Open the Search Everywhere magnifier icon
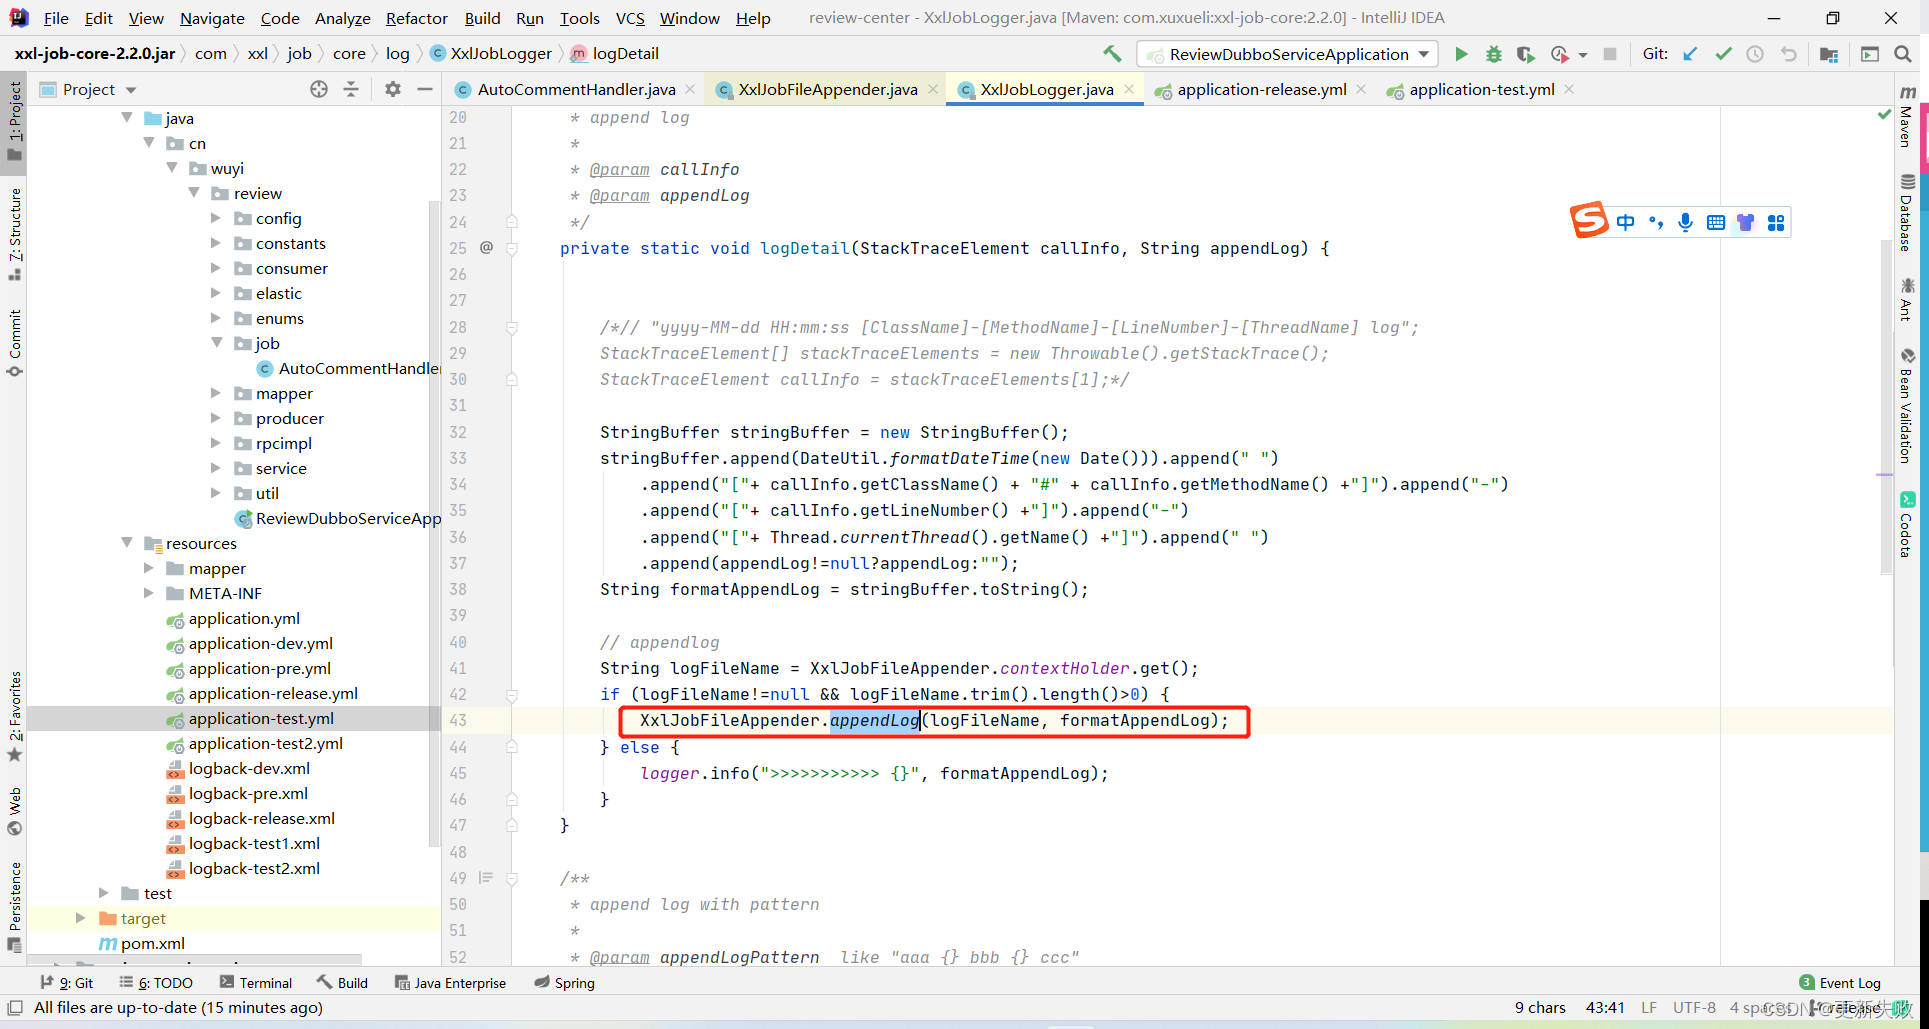This screenshot has height=1029, width=1929. pyautogui.click(x=1903, y=54)
